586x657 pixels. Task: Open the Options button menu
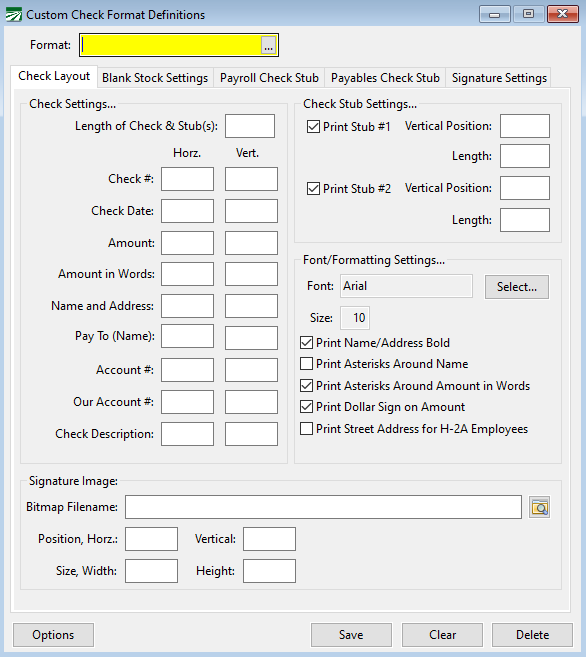(53, 635)
